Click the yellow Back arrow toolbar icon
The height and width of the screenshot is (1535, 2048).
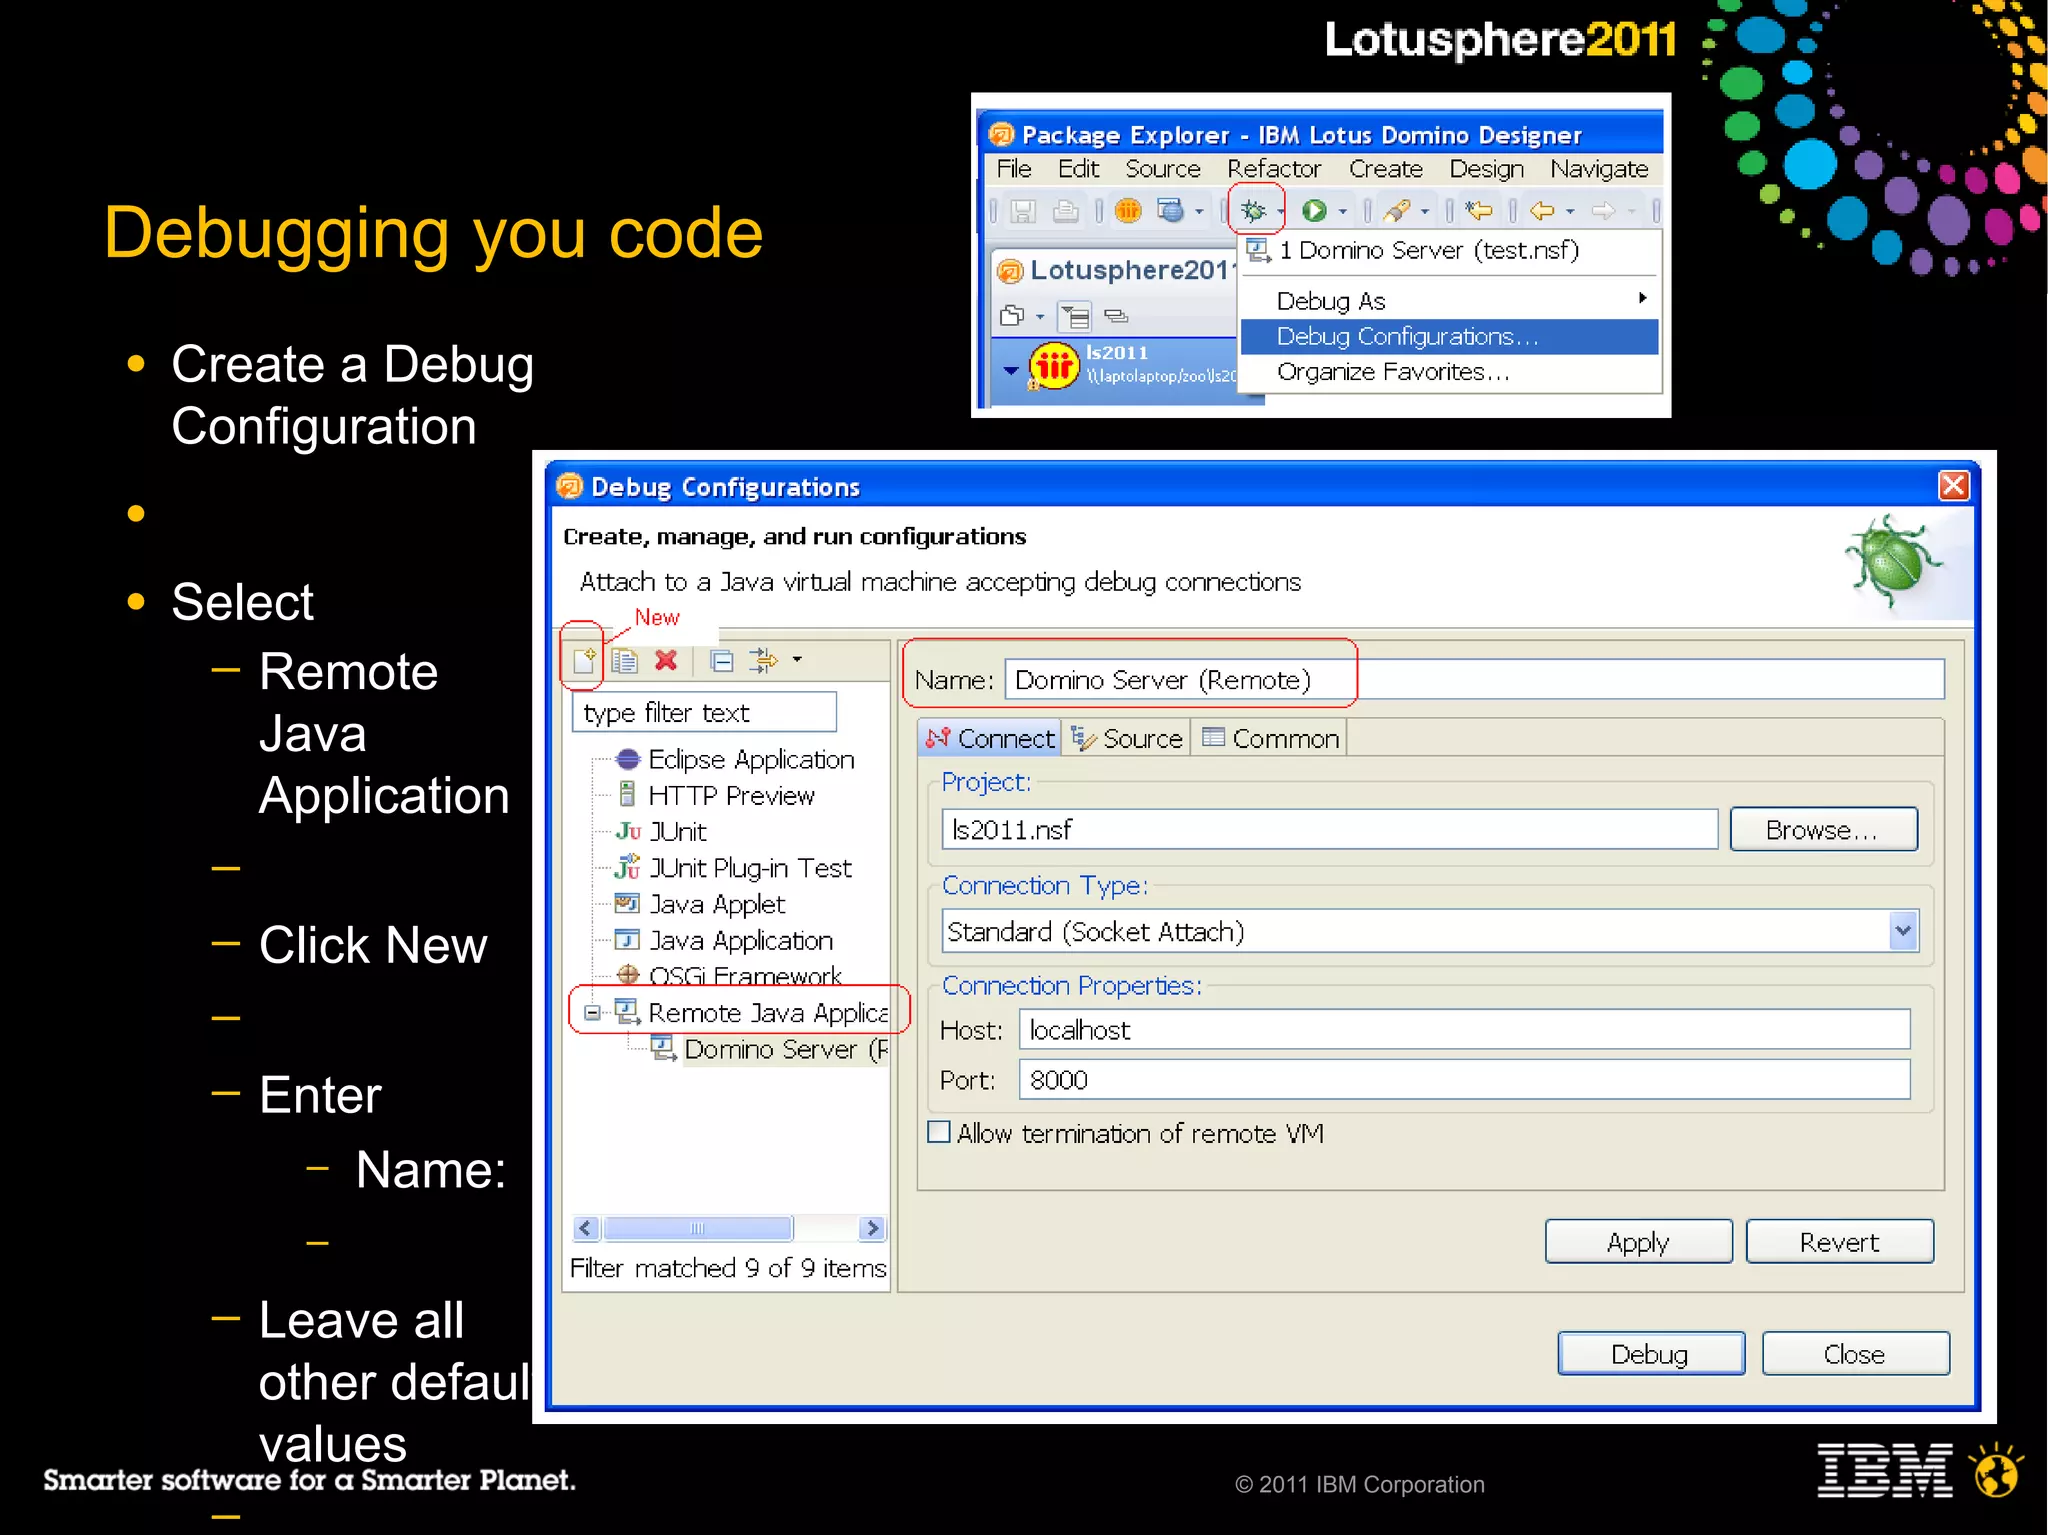(x=1543, y=210)
